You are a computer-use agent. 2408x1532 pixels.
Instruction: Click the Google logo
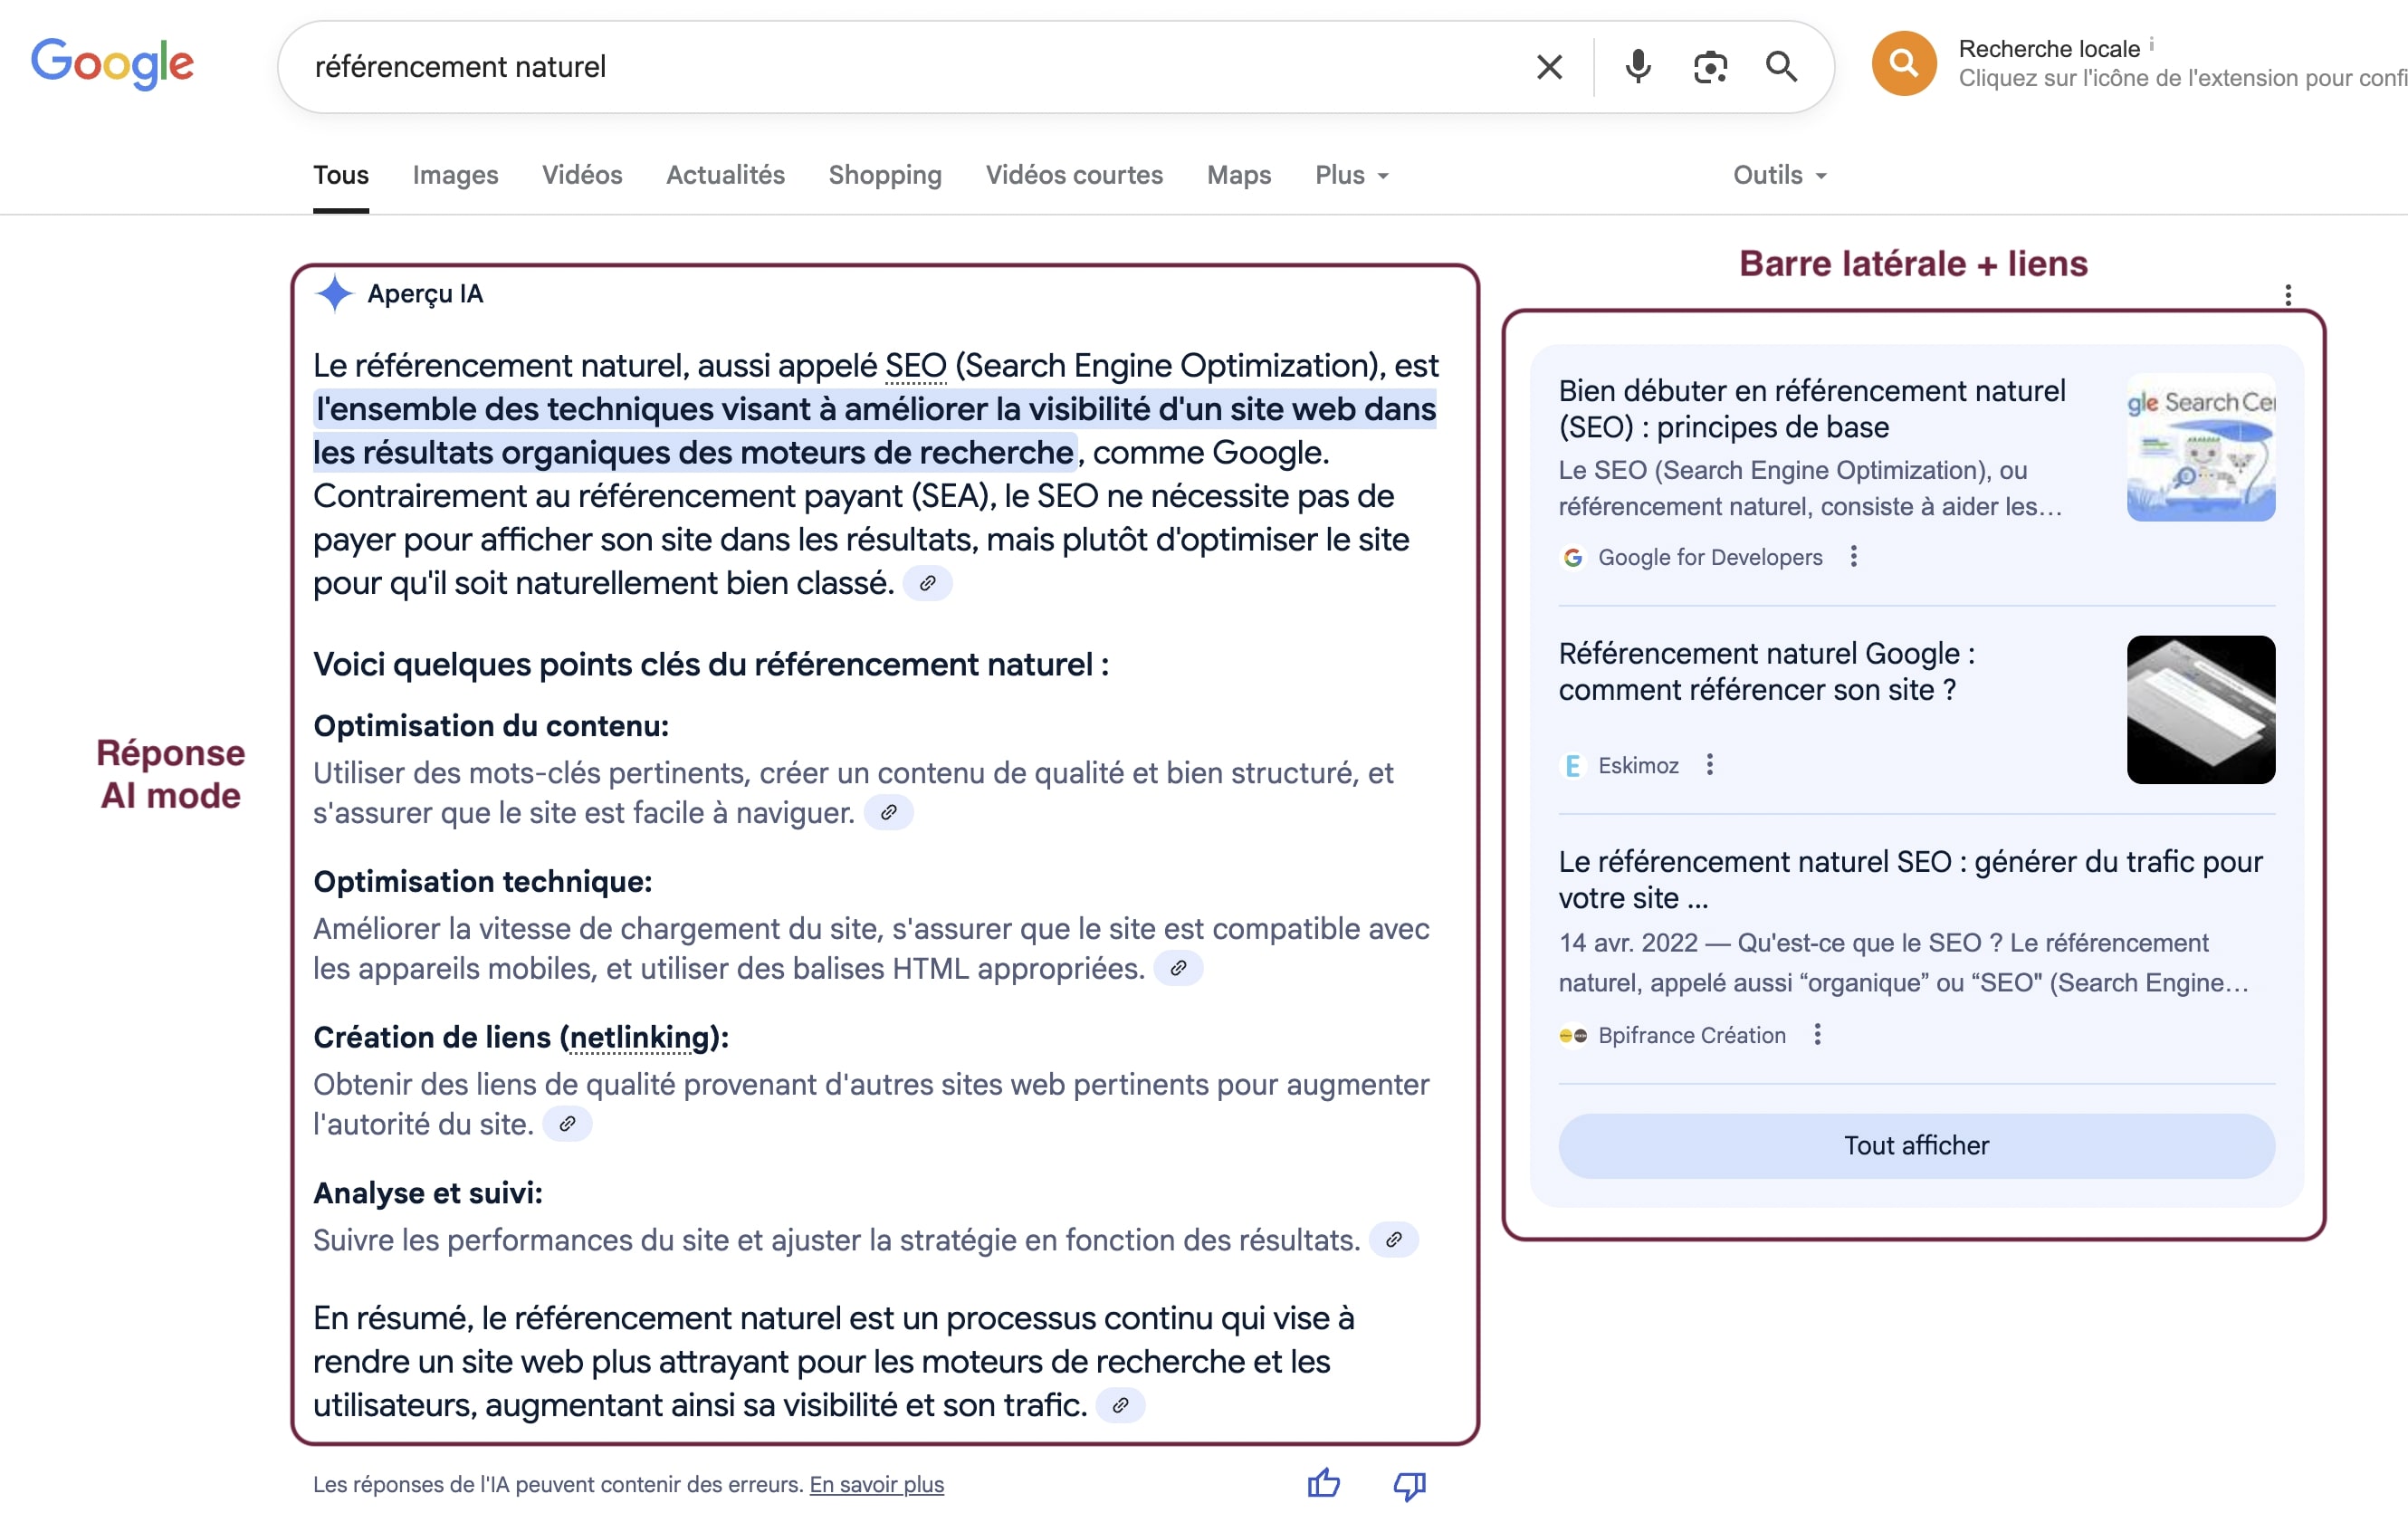tap(112, 64)
